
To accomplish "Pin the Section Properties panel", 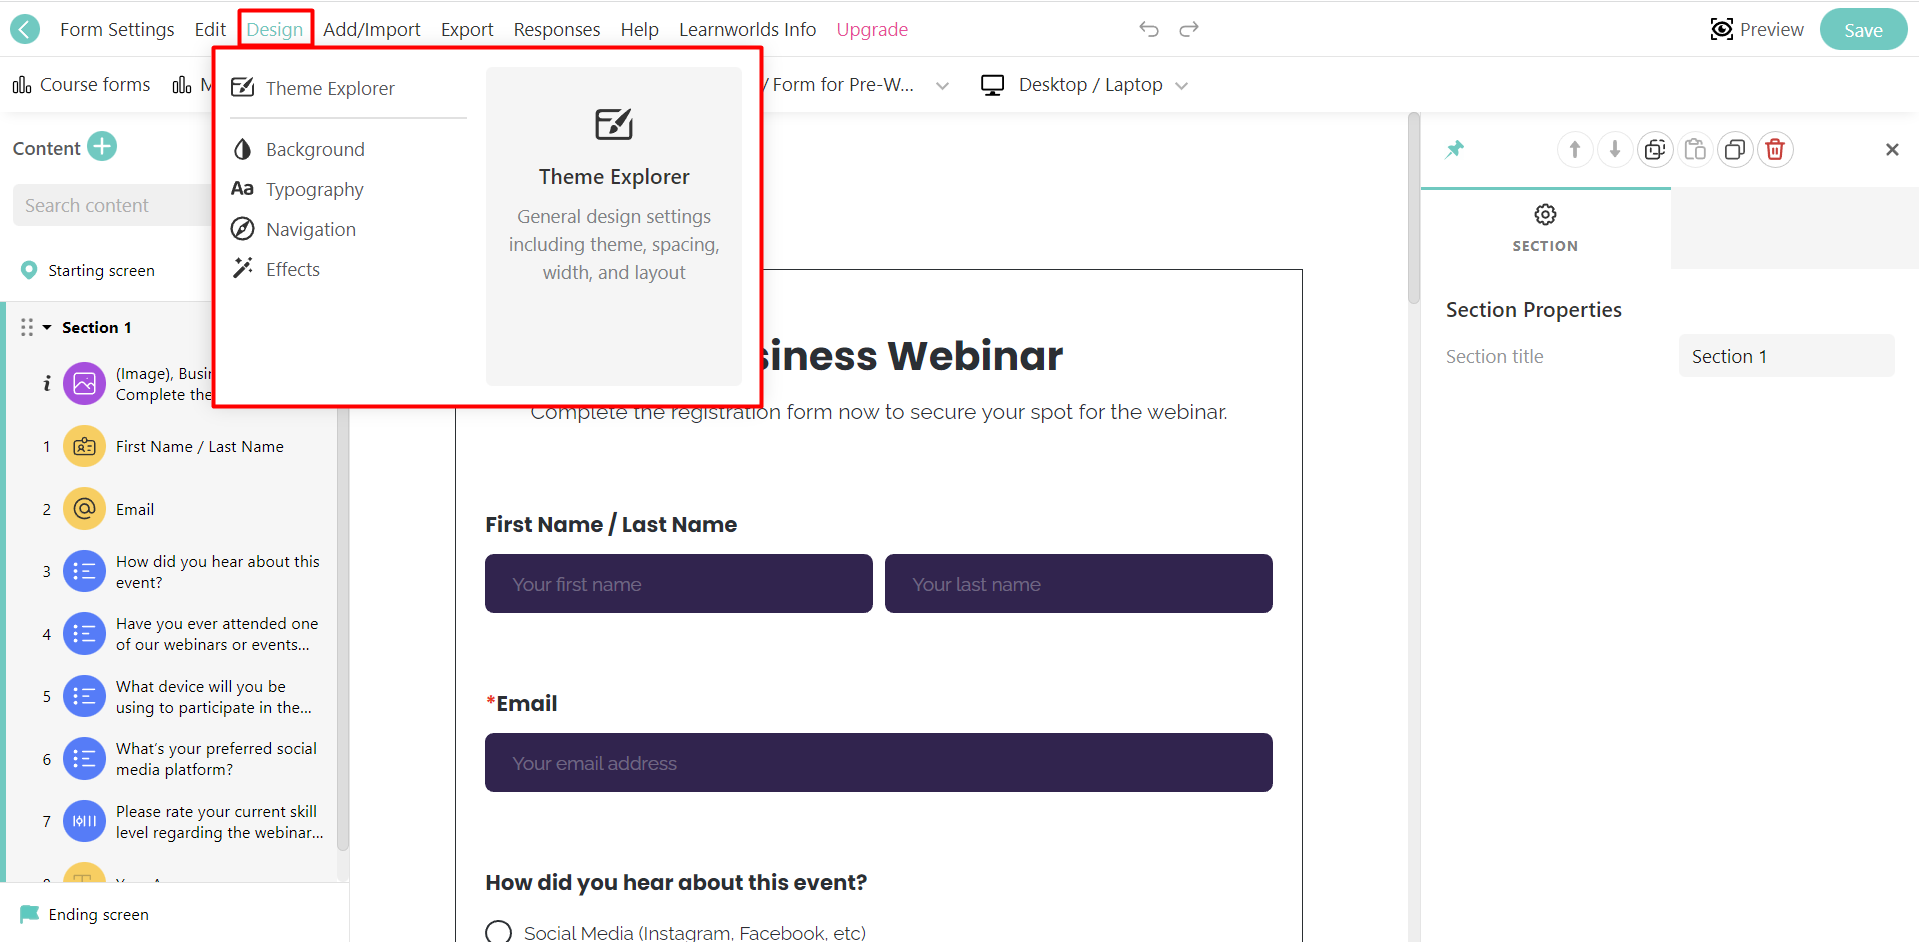I will [1456, 149].
